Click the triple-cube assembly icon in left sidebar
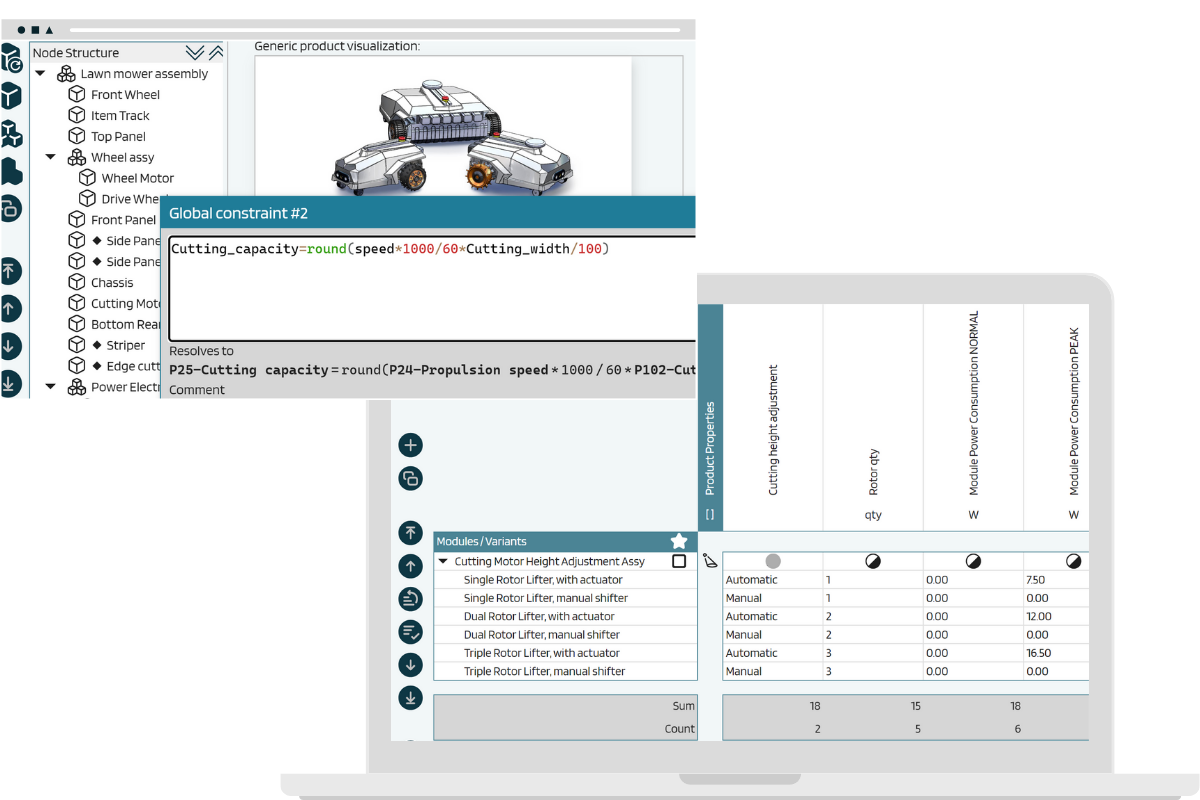The width and height of the screenshot is (1200, 800). point(10,133)
